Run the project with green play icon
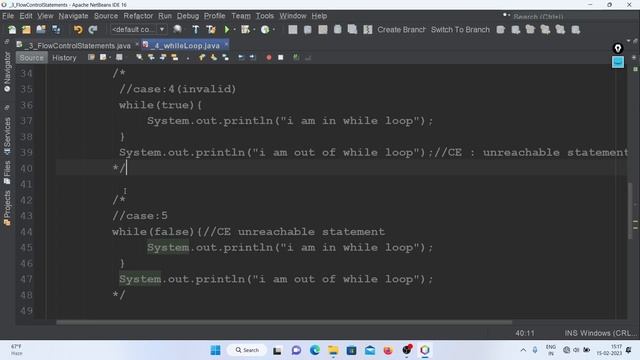Image resolution: width=640 pixels, height=360 pixels. (x=227, y=29)
